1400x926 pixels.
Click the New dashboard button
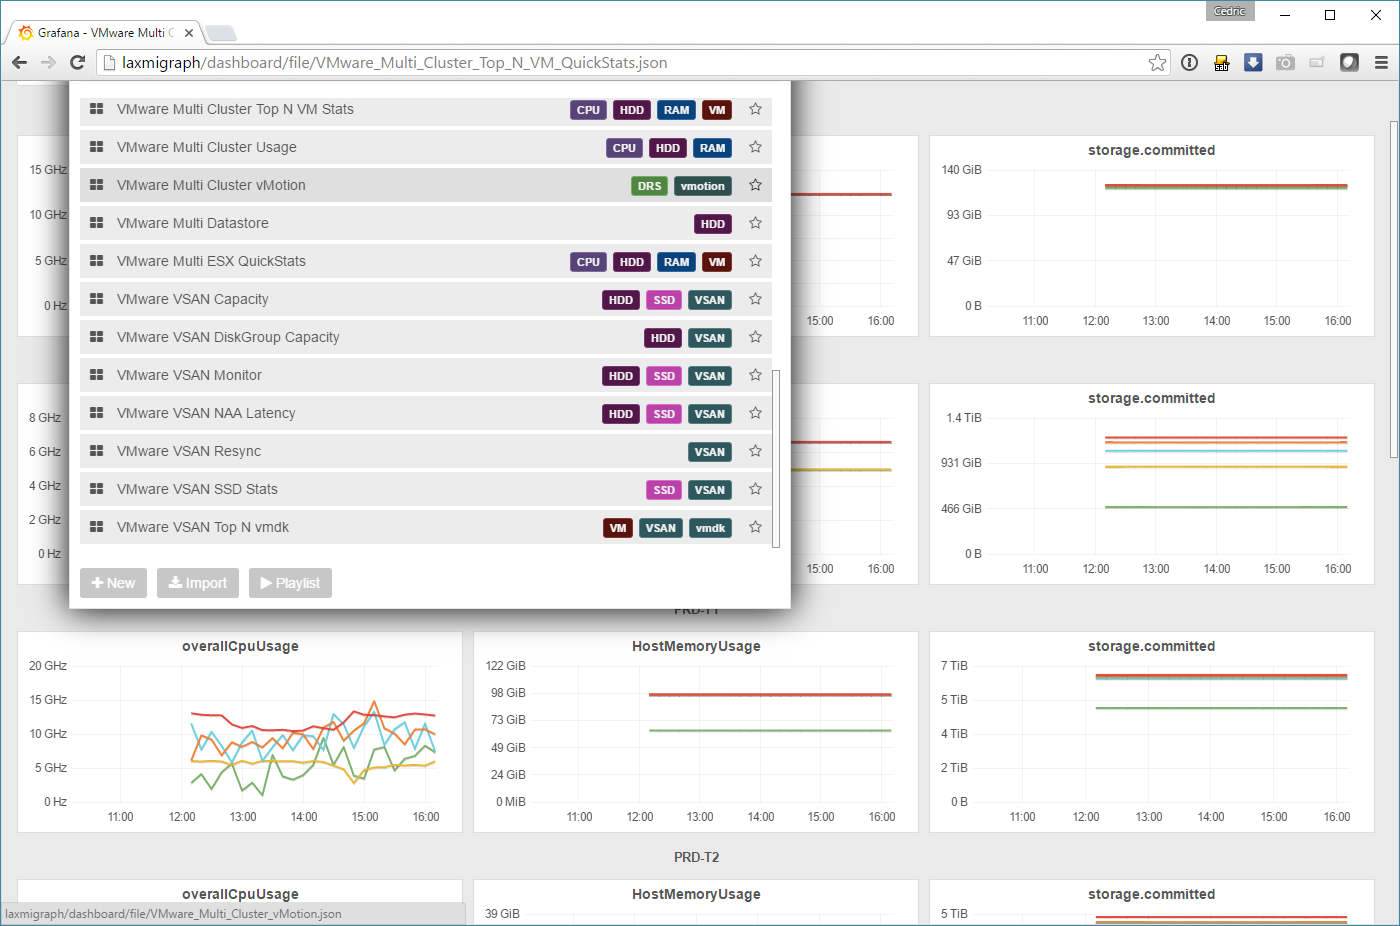(113, 583)
